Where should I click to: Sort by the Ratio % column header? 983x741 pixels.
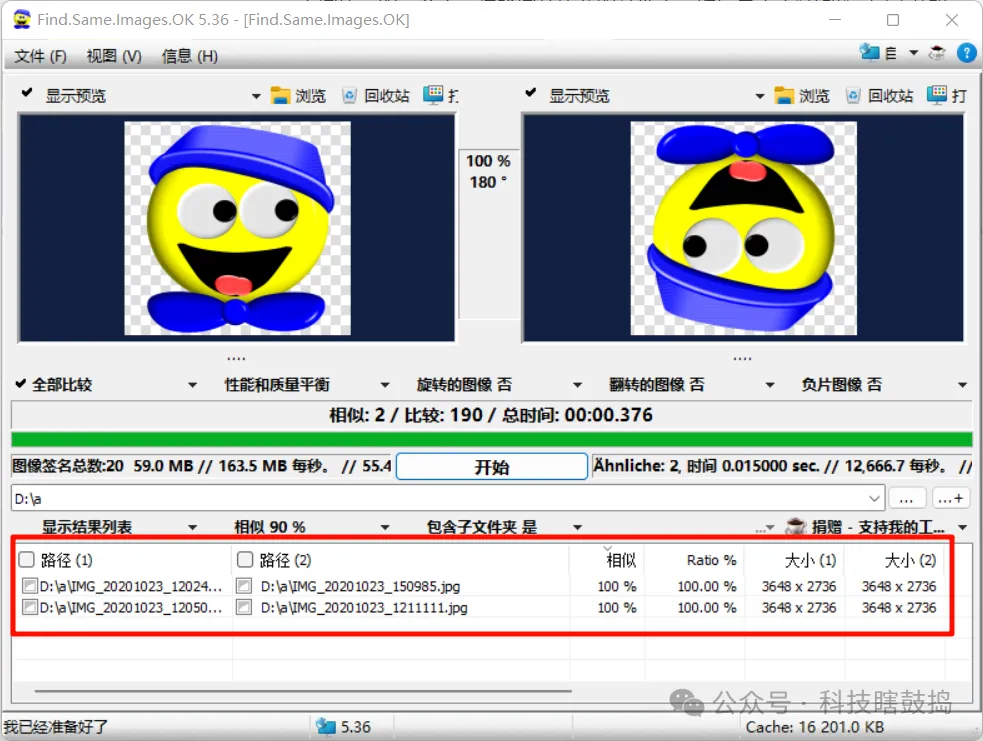tap(711, 560)
